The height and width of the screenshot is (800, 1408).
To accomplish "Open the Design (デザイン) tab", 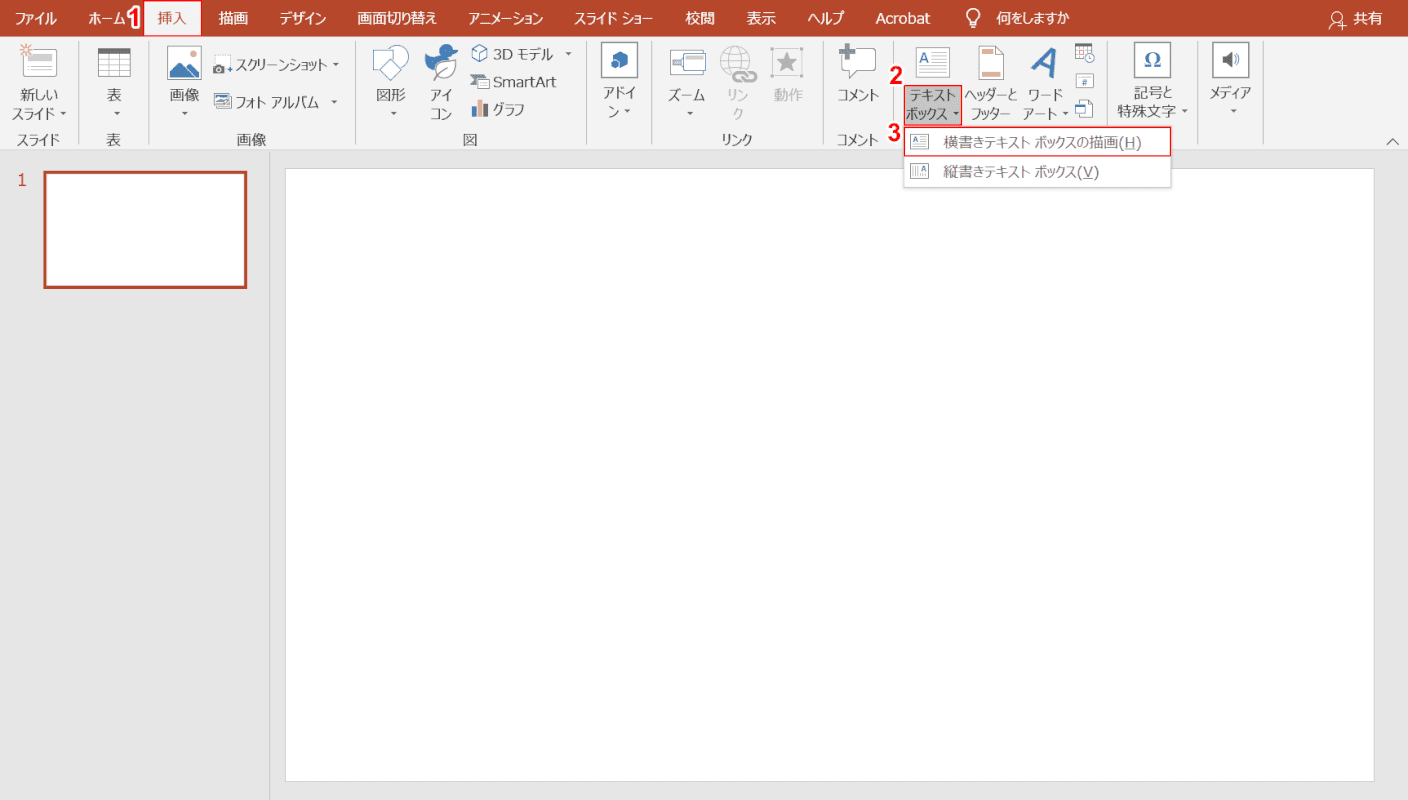I will pos(303,18).
